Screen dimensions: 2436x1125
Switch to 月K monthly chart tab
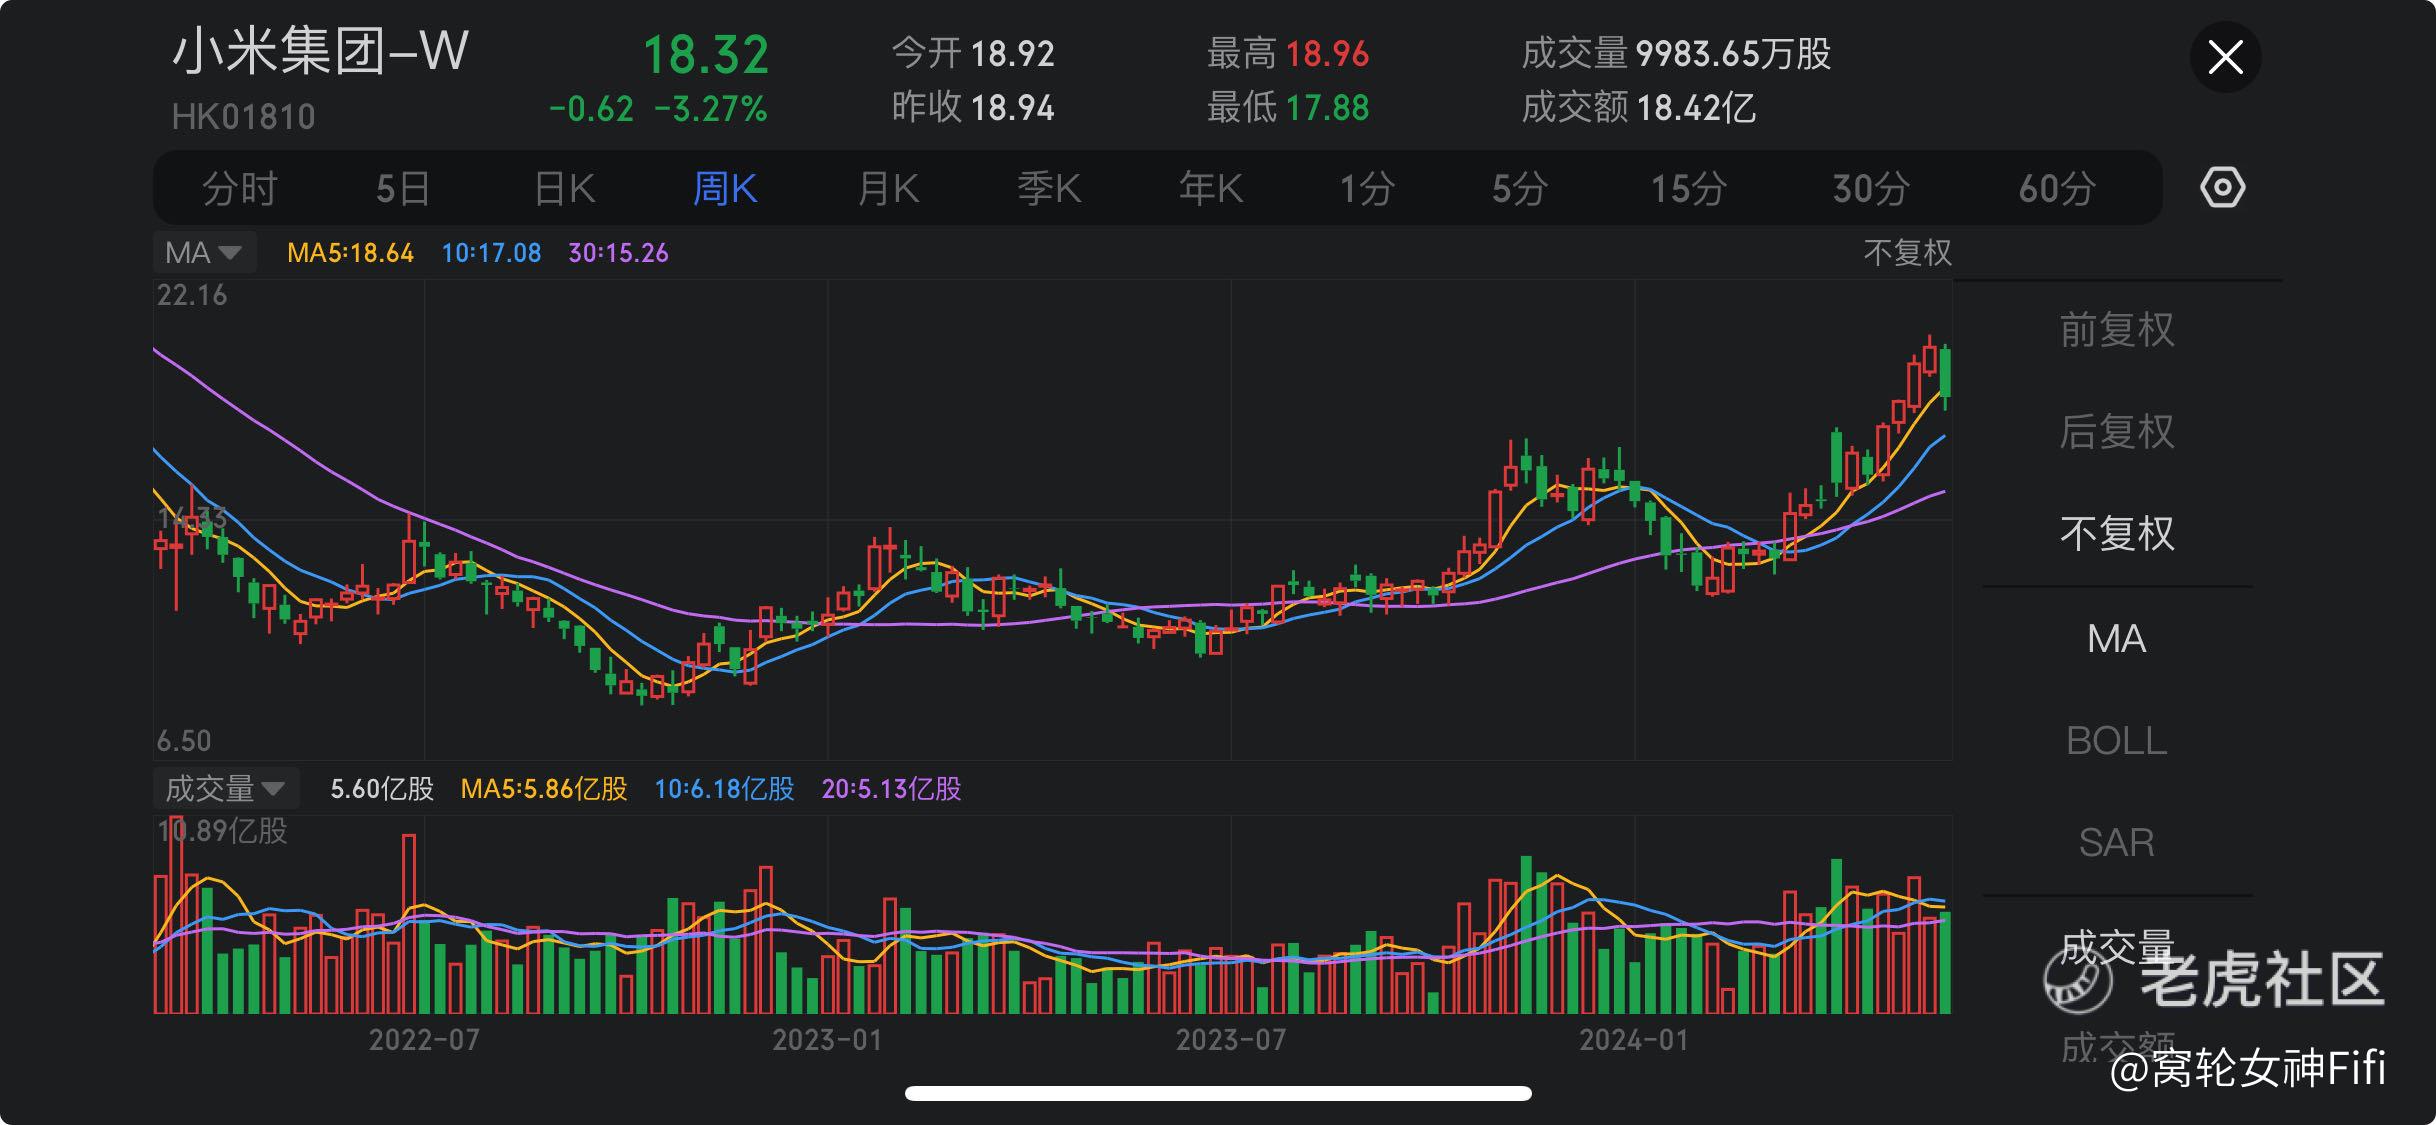pos(888,189)
